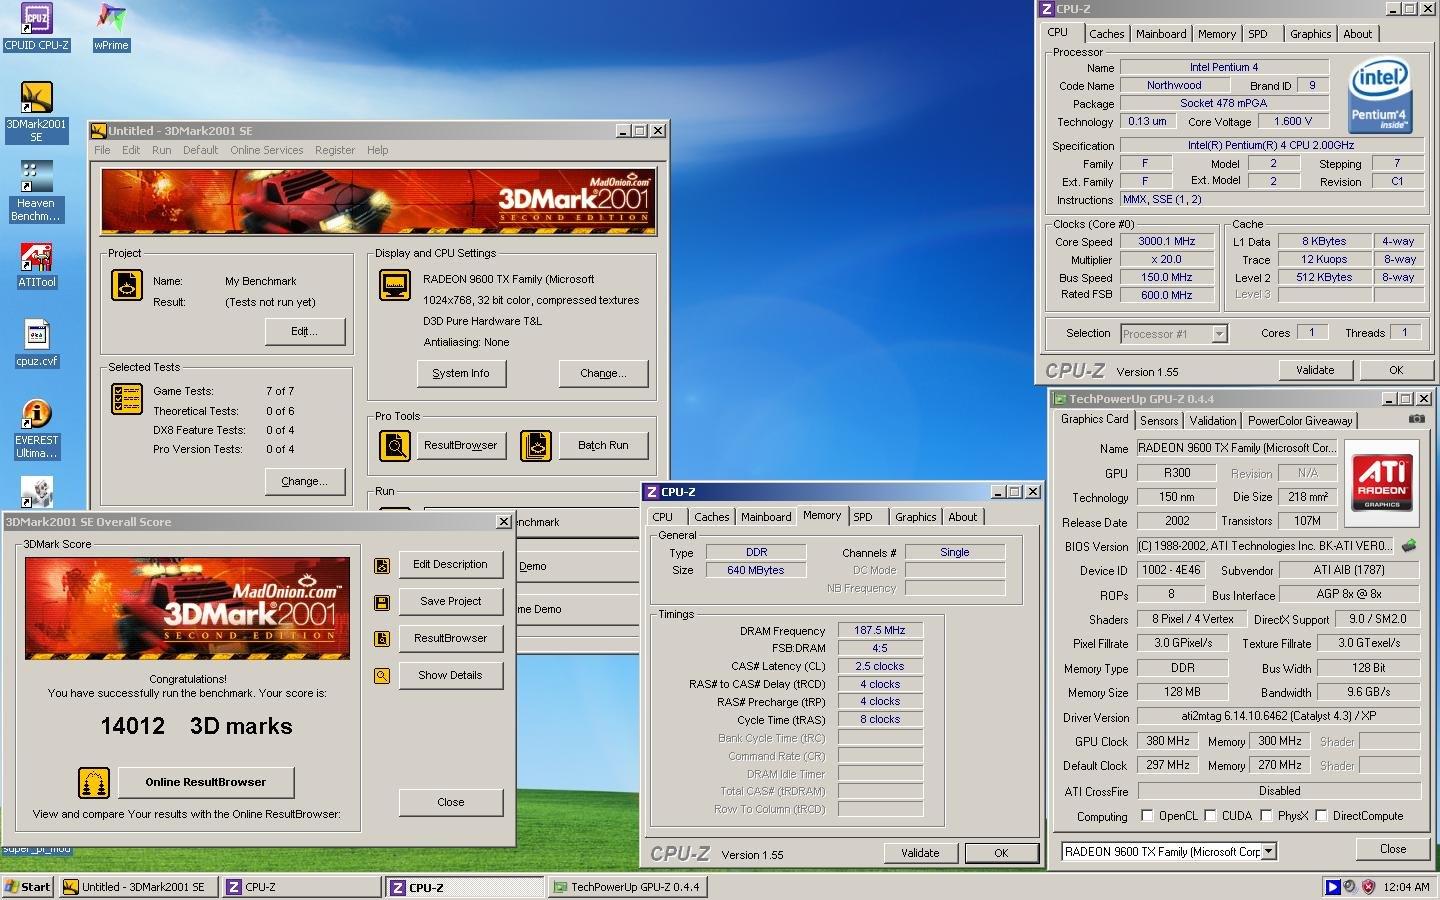Click the tray icon between arrow and shield
The image size is (1440, 900).
pyautogui.click(x=1350, y=887)
